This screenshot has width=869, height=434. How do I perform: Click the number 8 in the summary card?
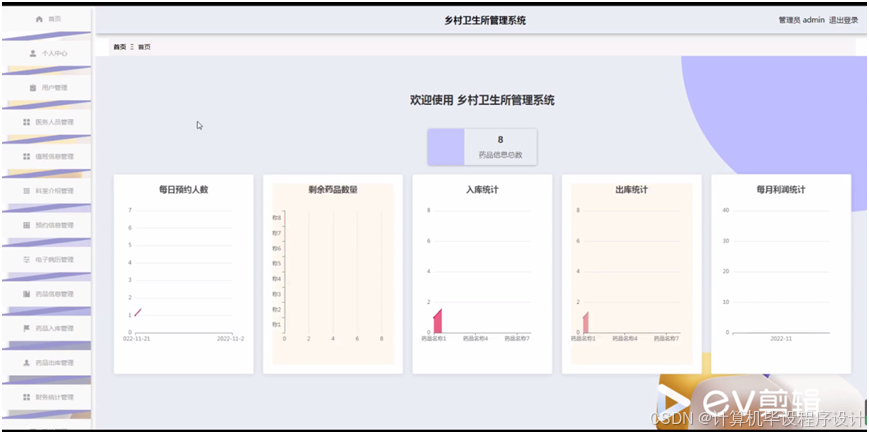pos(500,140)
